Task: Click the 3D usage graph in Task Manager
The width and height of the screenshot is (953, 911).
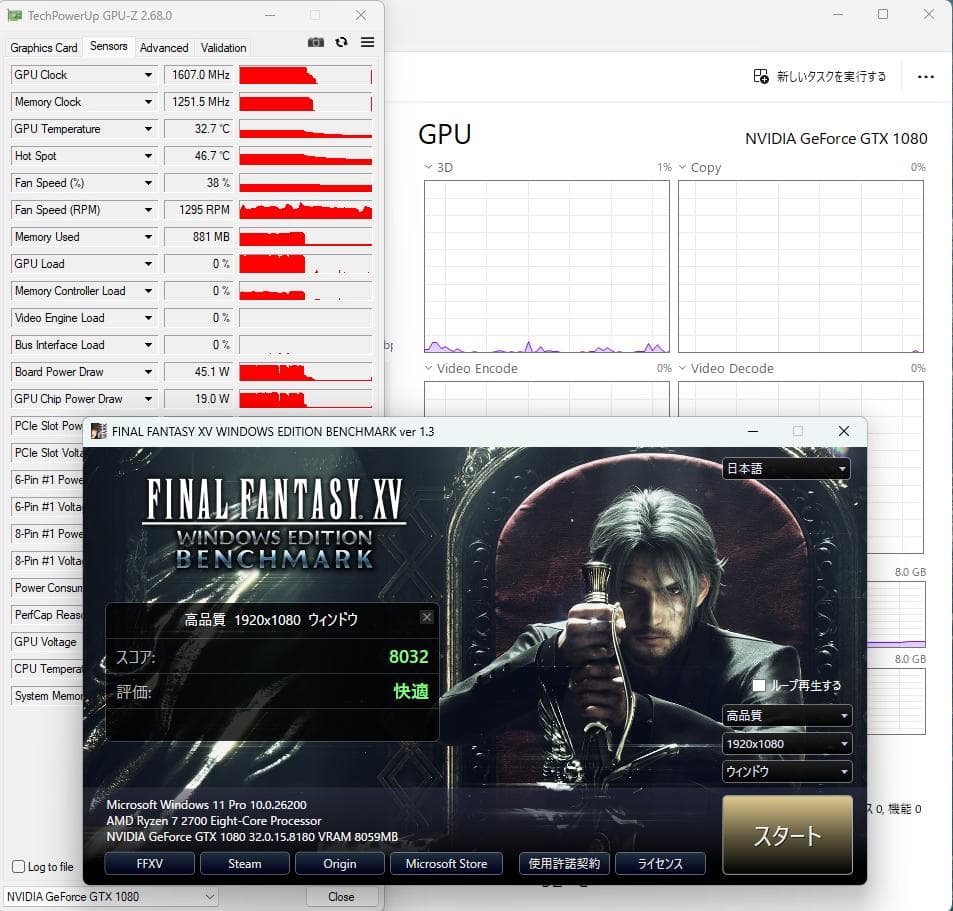Action: point(547,266)
